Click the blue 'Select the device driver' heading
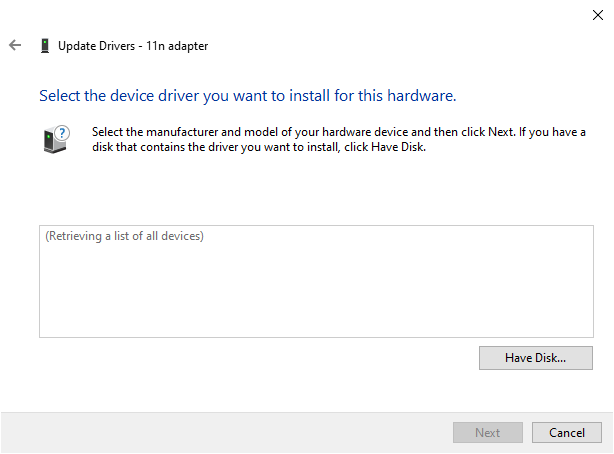Screen dimensions: 614x454 (247, 96)
